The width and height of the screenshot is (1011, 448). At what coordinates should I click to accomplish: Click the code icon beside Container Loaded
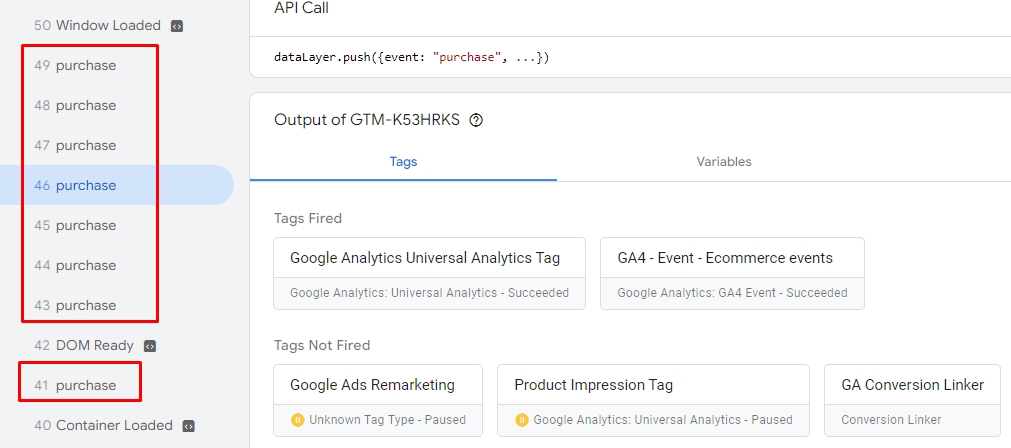[188, 426]
